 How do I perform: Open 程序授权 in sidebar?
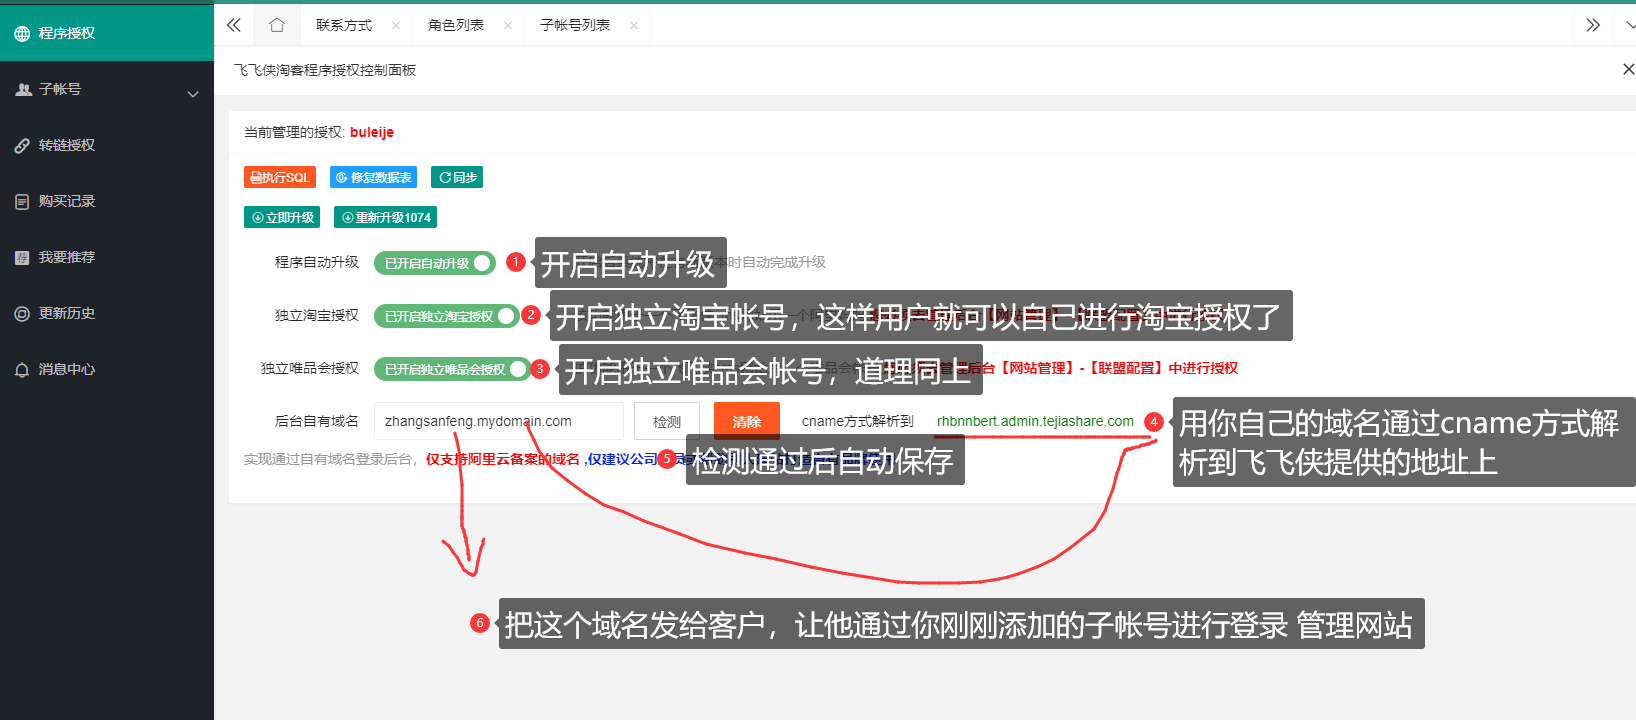pyautogui.click(x=107, y=33)
